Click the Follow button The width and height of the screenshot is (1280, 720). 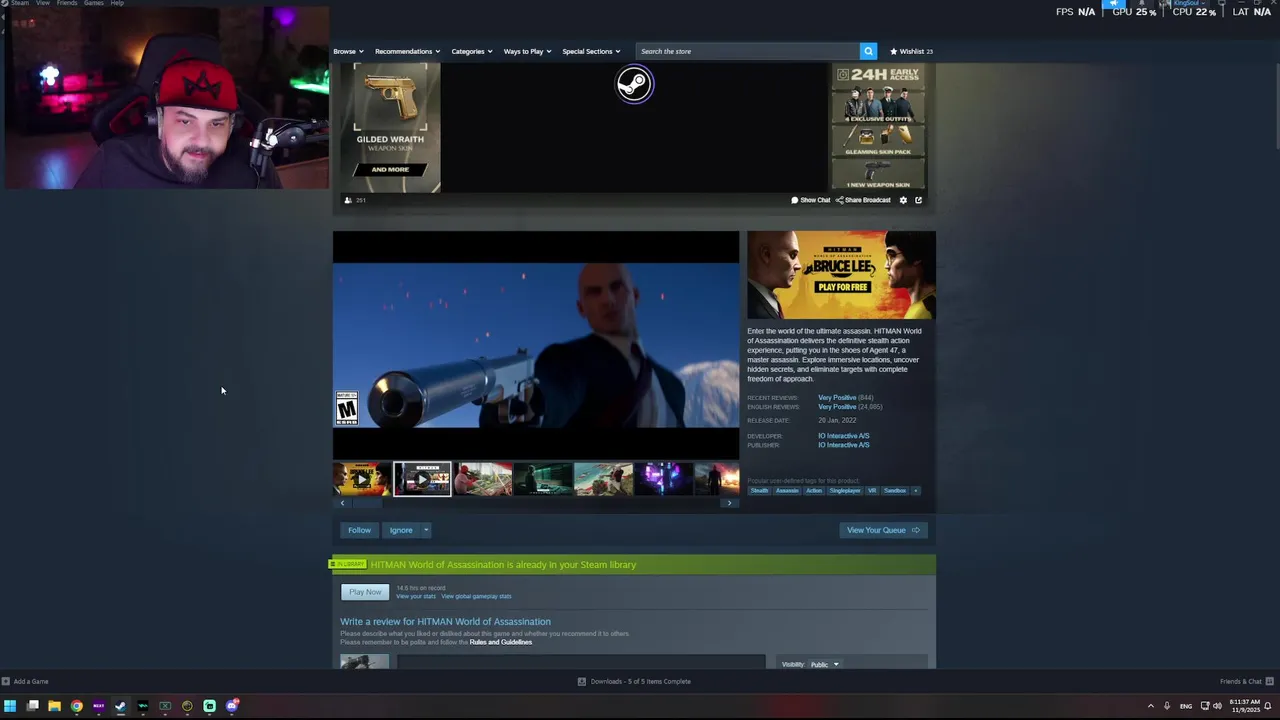[x=359, y=530]
